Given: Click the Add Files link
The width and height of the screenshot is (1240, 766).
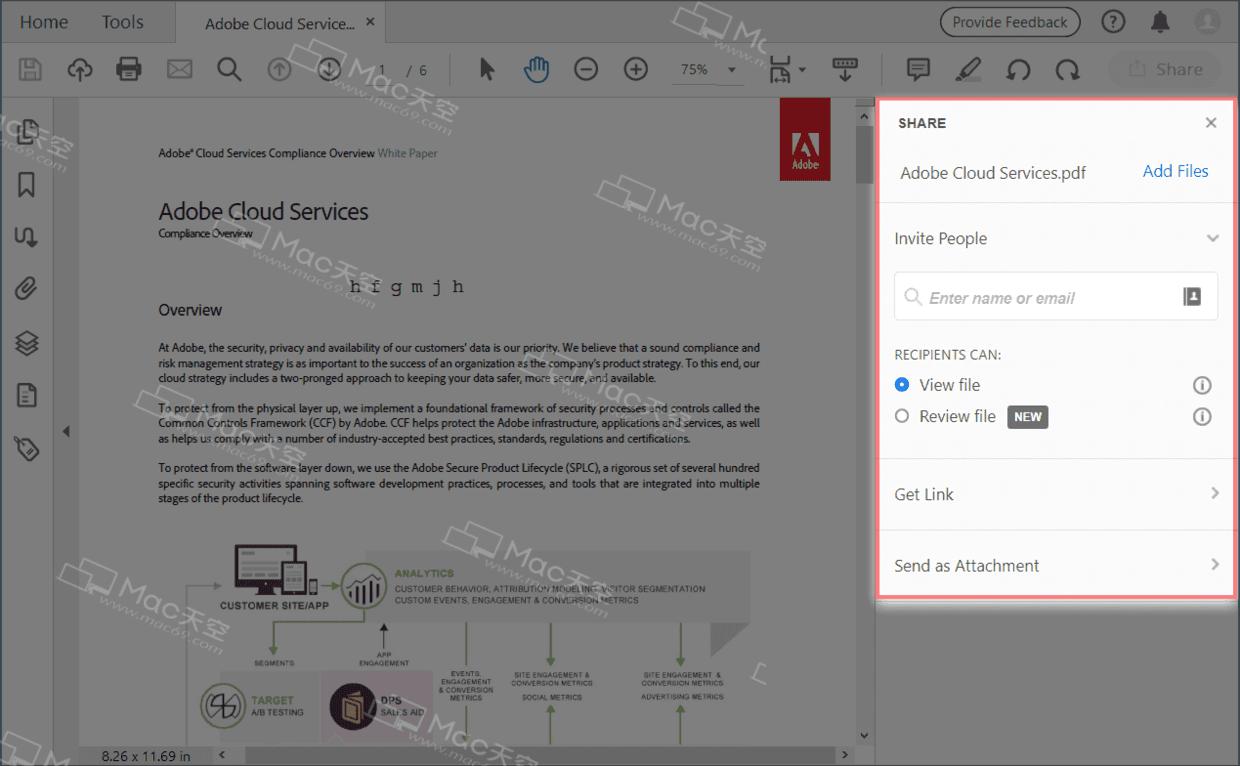Looking at the screenshot, I should click(x=1175, y=171).
